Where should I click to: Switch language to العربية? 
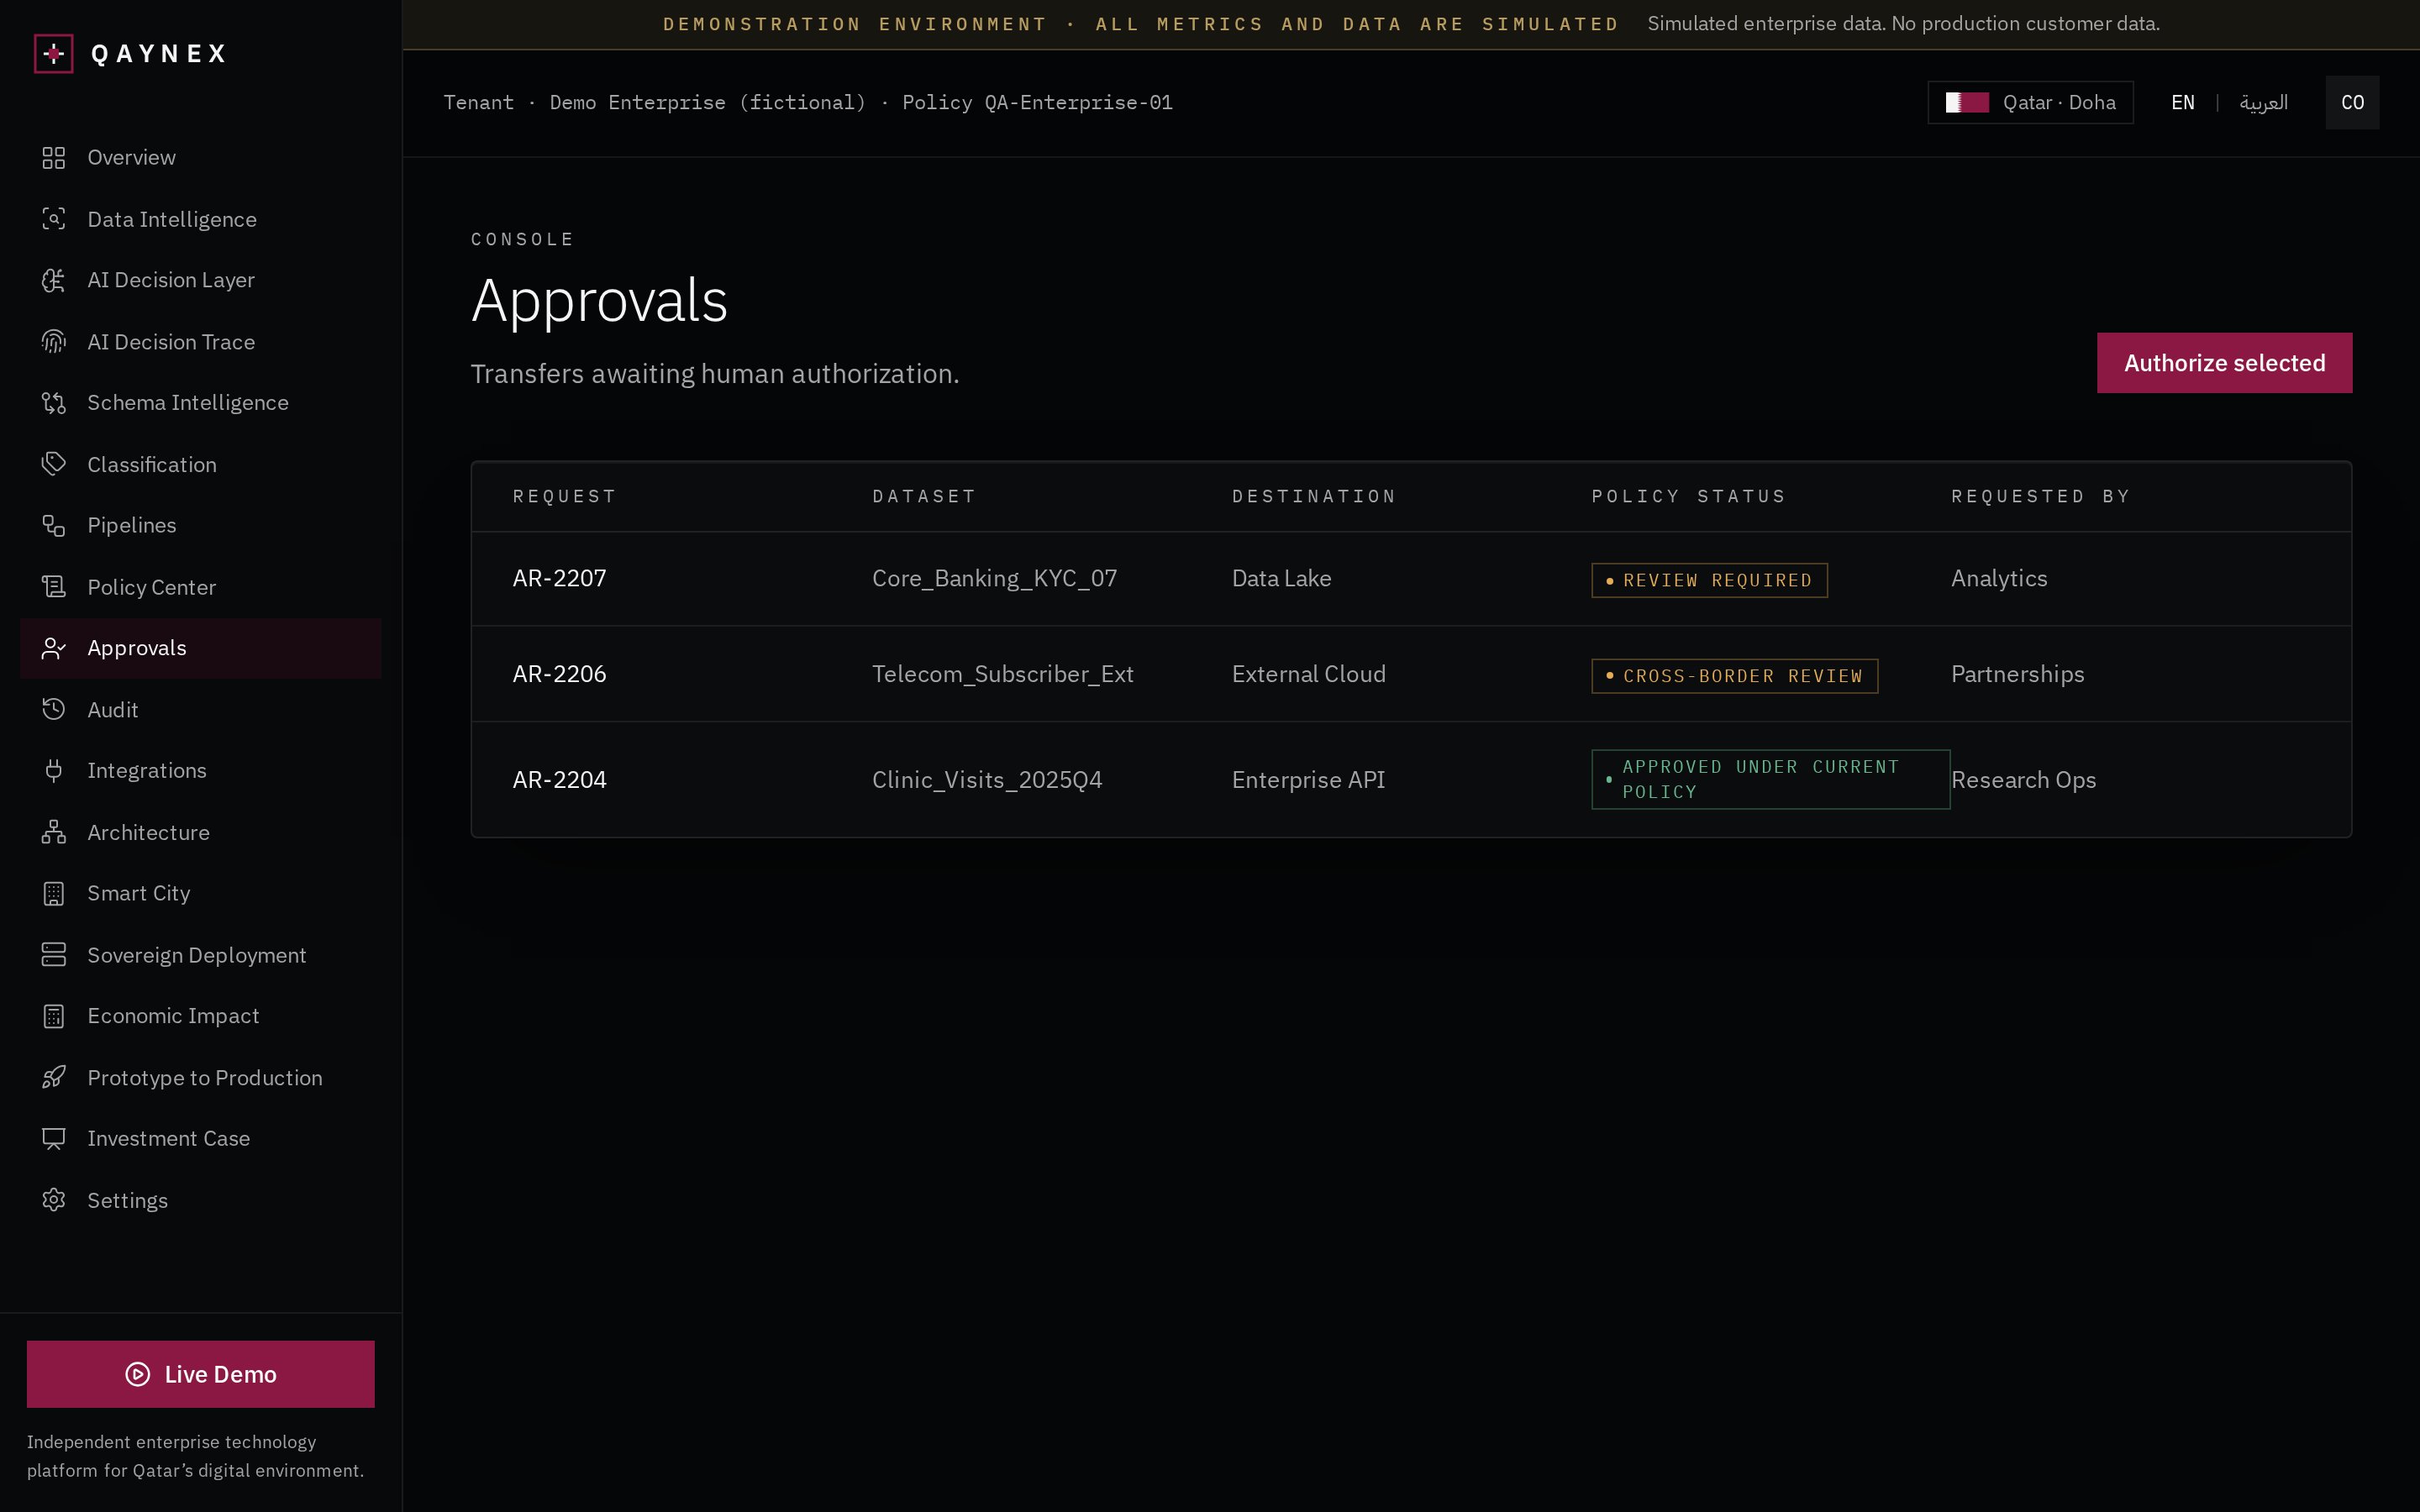tap(2263, 103)
